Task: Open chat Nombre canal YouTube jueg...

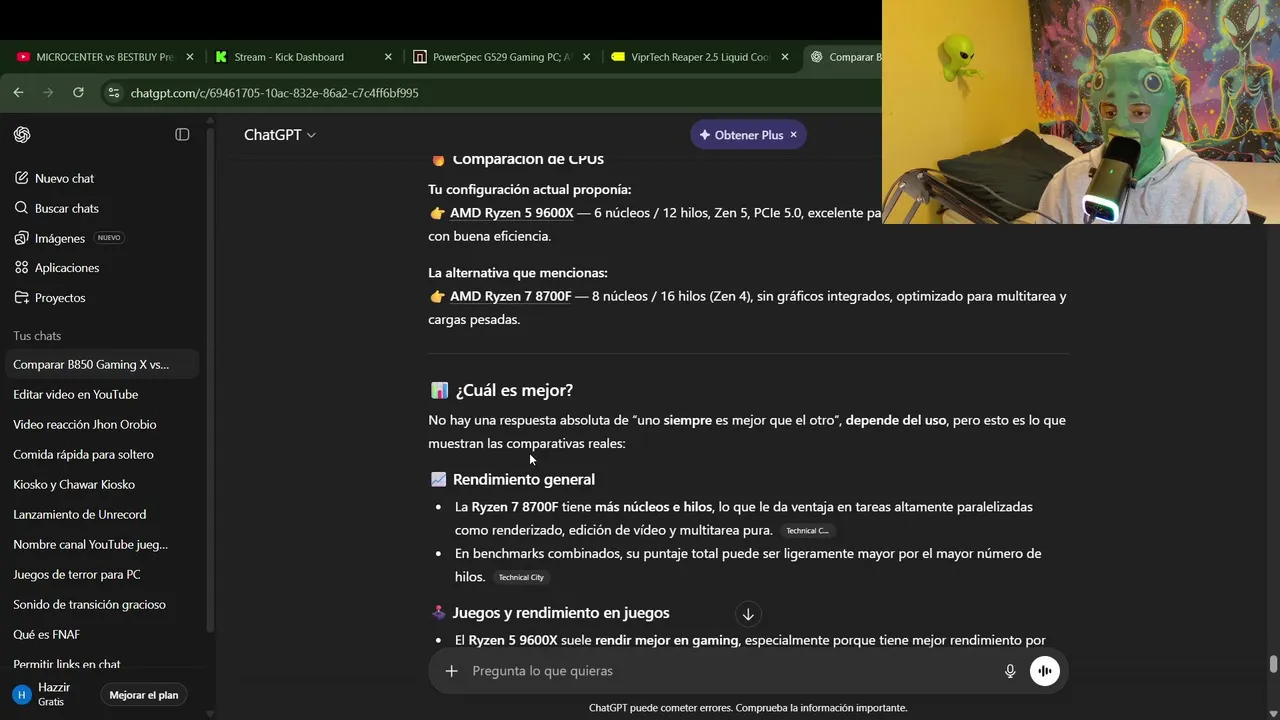Action: click(91, 544)
